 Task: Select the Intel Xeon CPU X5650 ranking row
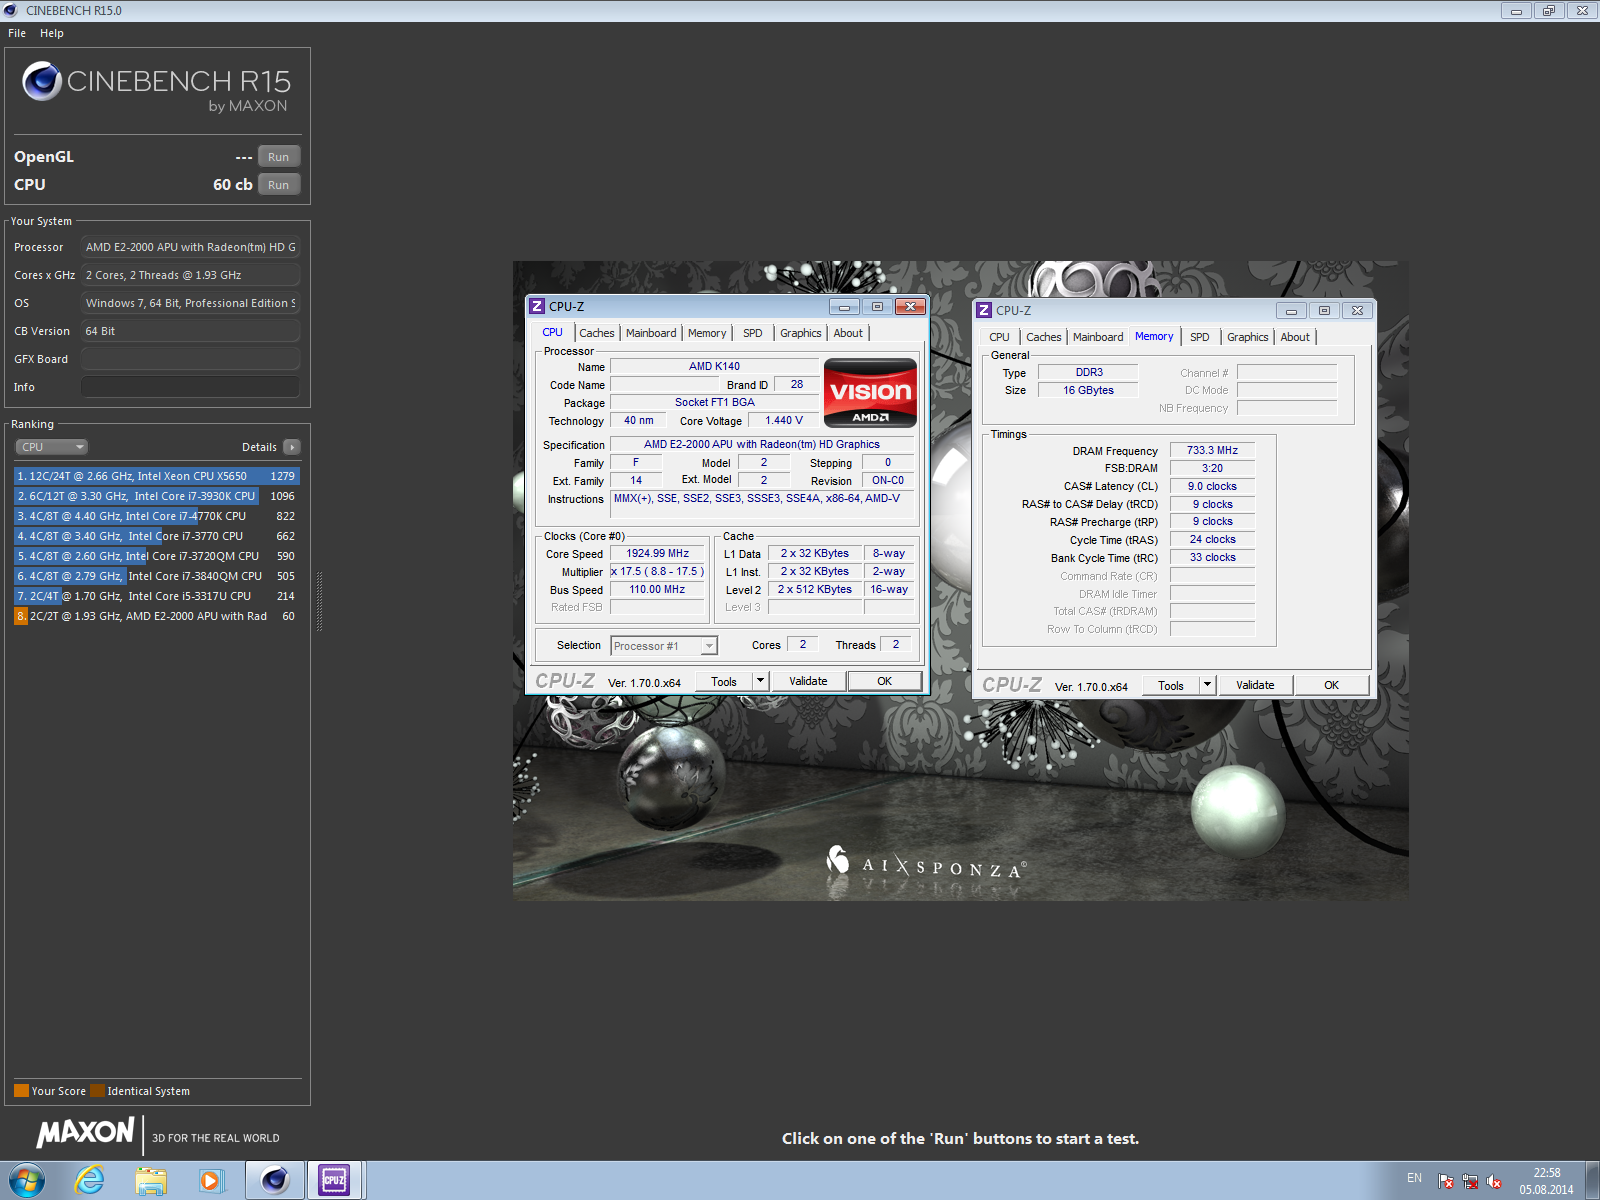(x=157, y=476)
